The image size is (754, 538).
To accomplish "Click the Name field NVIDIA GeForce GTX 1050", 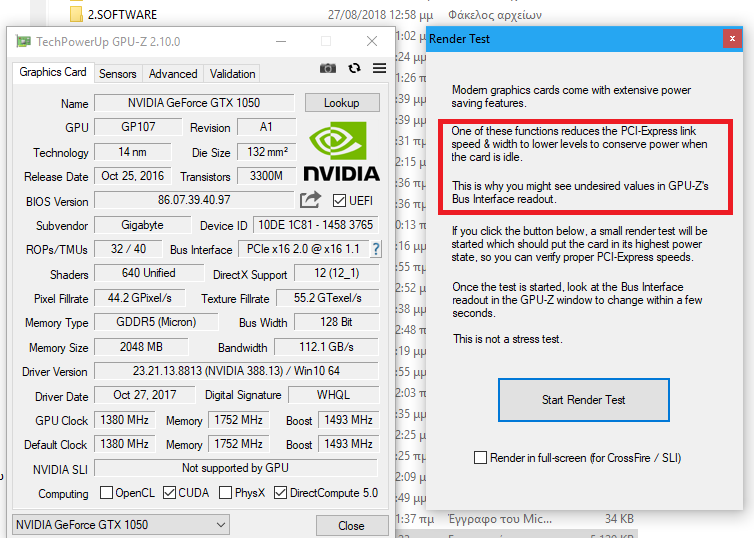I will 194,103.
